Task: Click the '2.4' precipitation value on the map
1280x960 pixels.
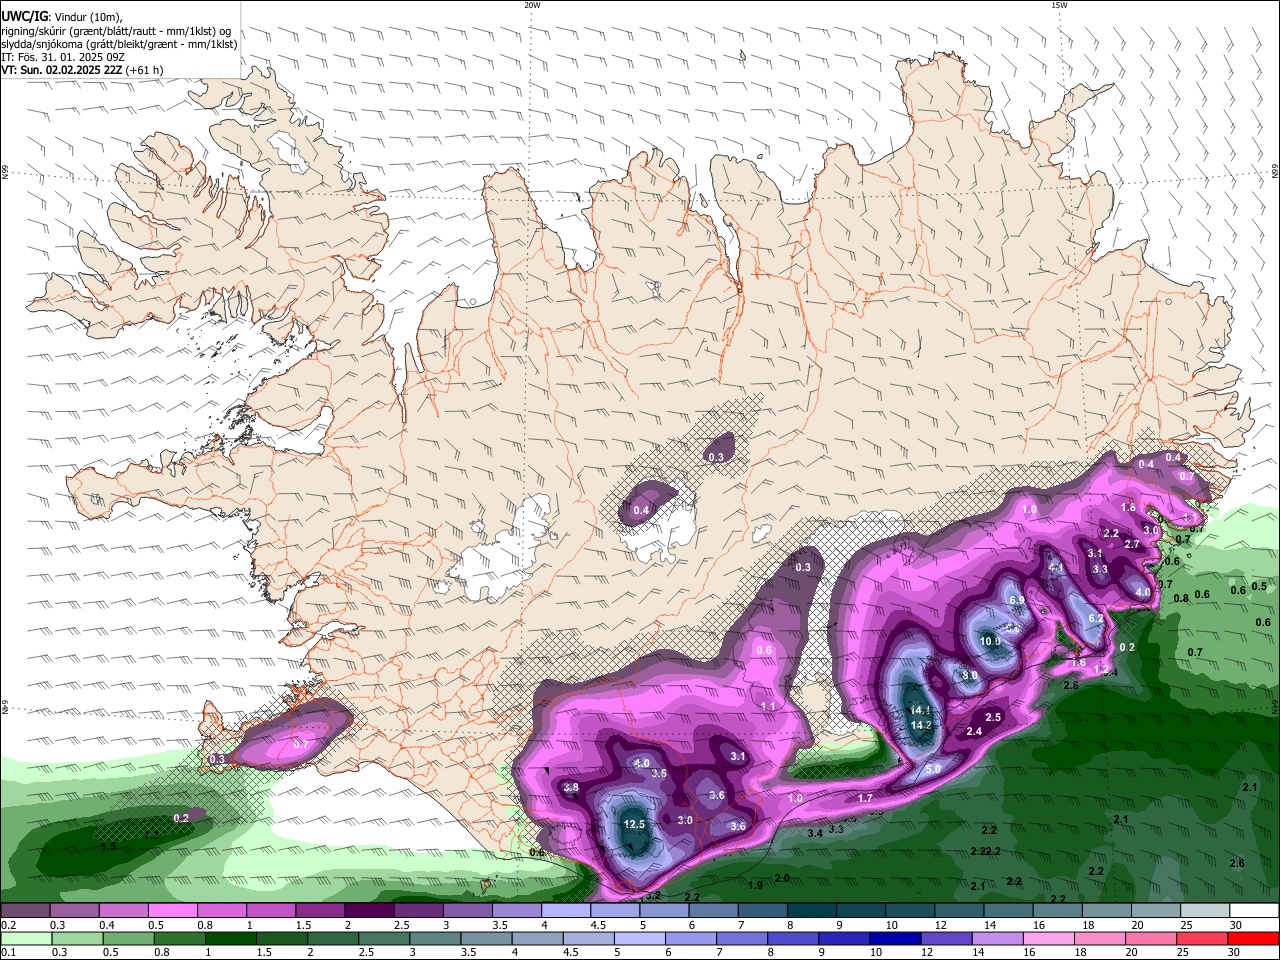Action: [x=974, y=731]
